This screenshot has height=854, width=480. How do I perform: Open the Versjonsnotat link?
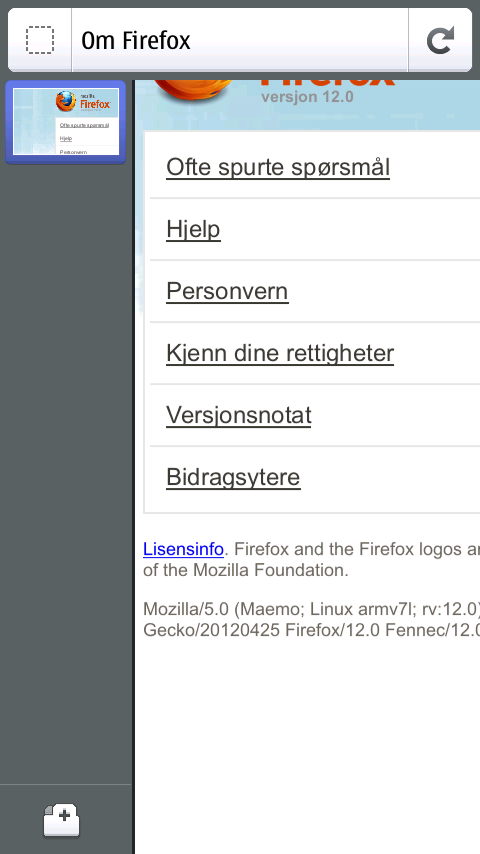pos(239,415)
